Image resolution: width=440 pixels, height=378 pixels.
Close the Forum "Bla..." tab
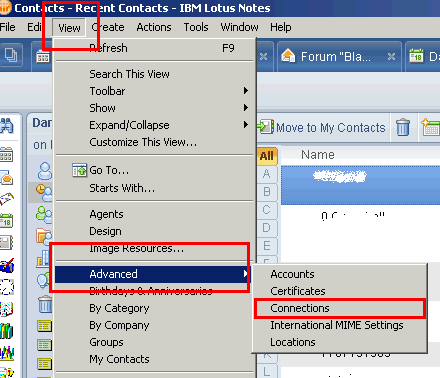[x=391, y=57]
